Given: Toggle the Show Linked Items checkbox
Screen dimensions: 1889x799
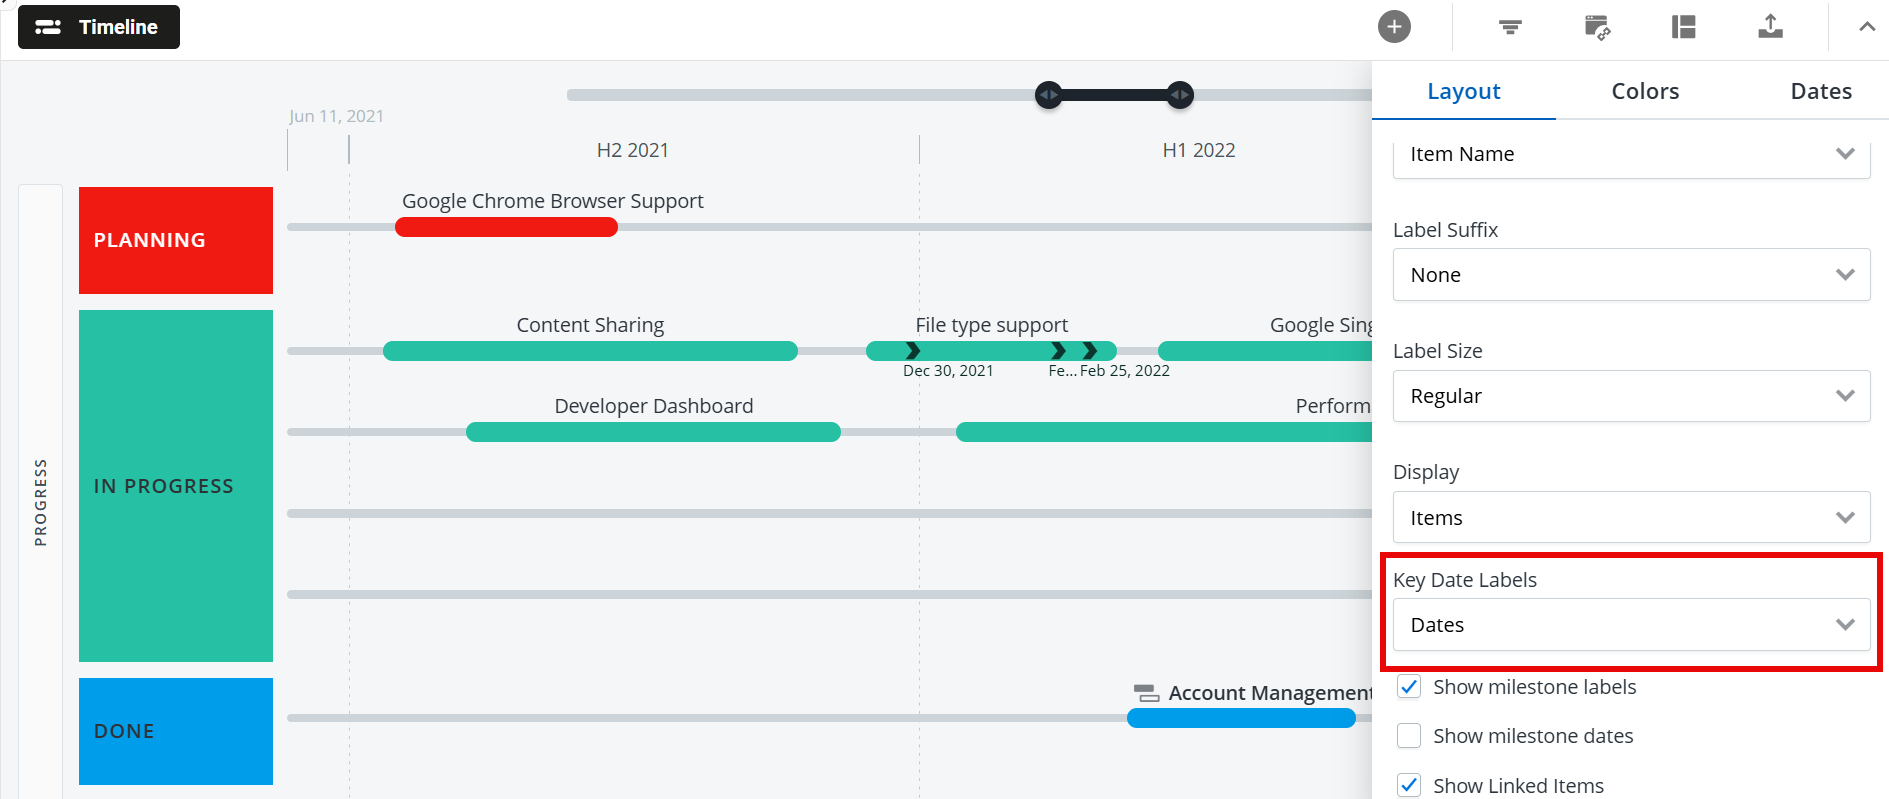Looking at the screenshot, I should [1409, 785].
